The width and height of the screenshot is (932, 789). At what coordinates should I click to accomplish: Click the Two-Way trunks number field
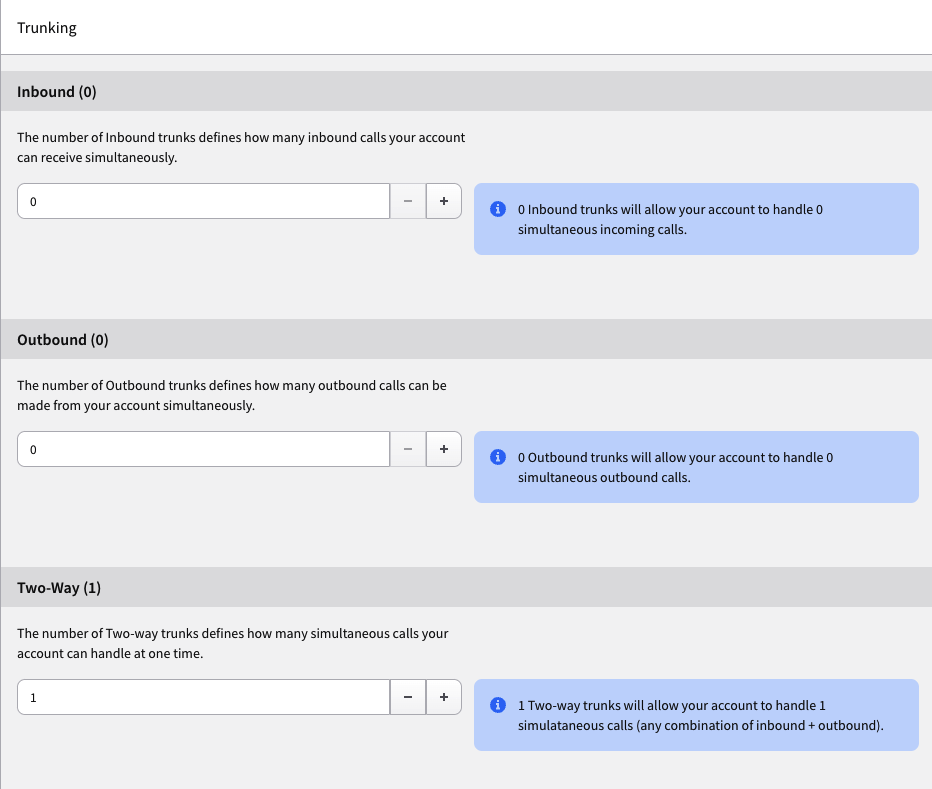pos(203,697)
